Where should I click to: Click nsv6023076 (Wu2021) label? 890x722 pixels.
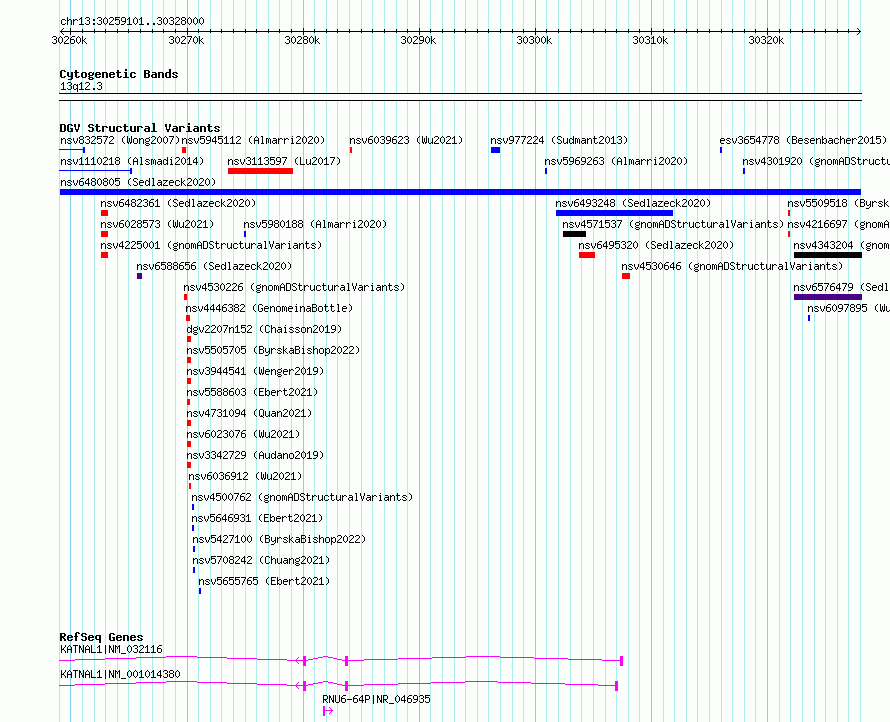[x=244, y=434]
